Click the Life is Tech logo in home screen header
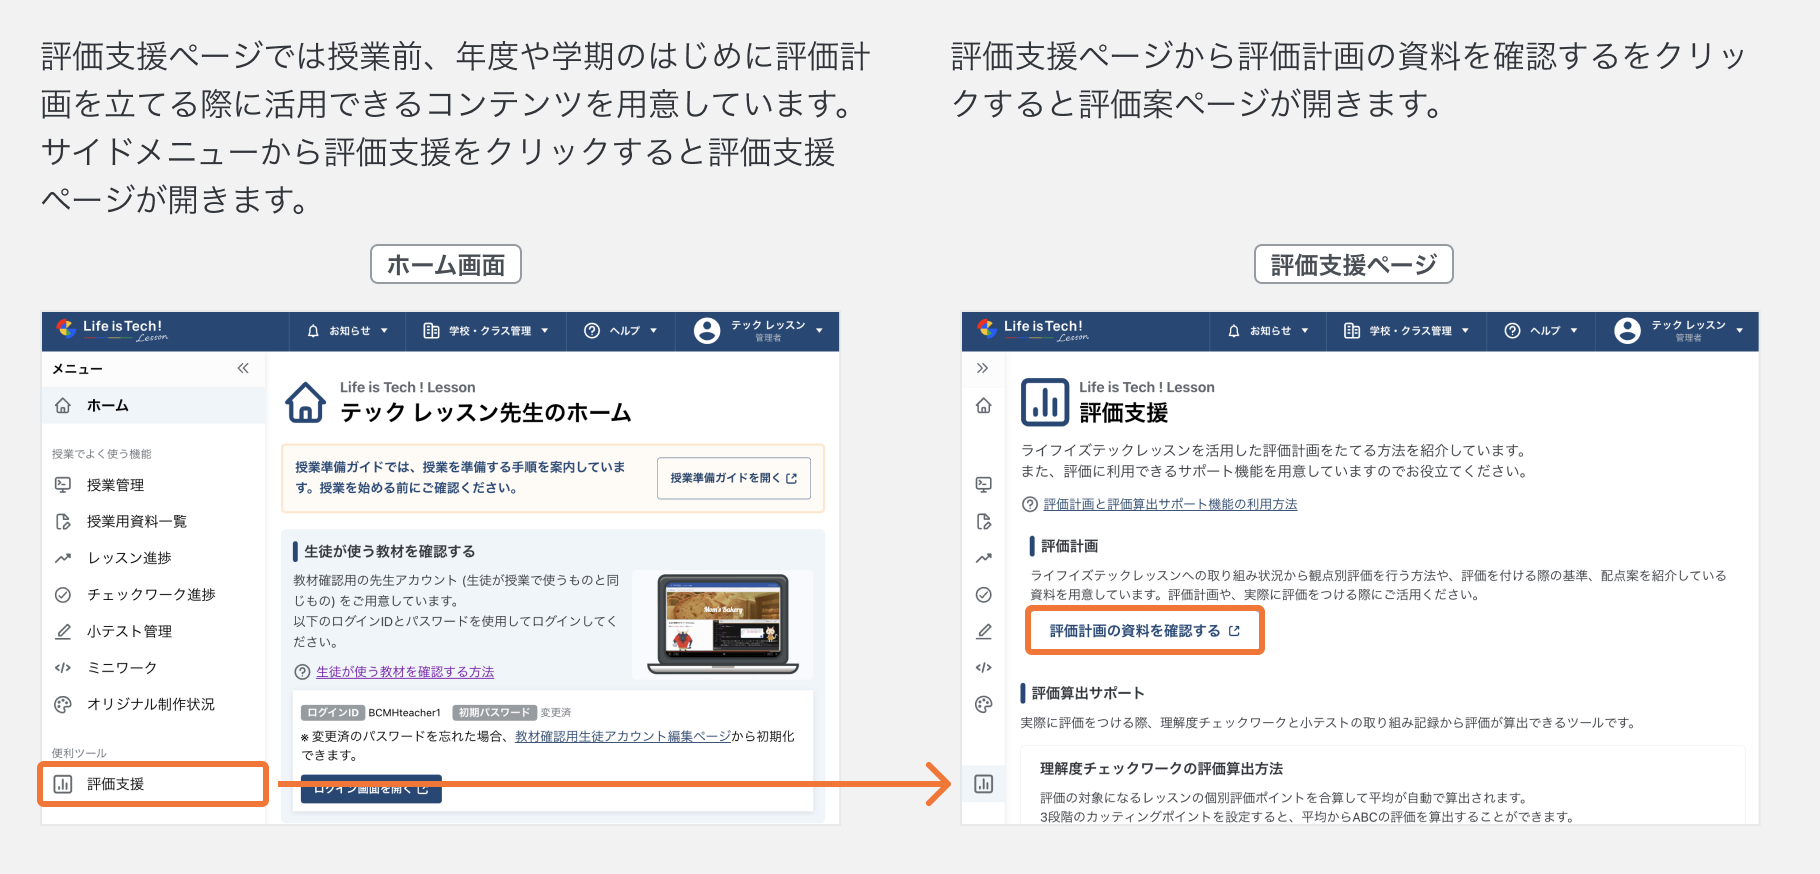The image size is (1820, 874). 112,330
